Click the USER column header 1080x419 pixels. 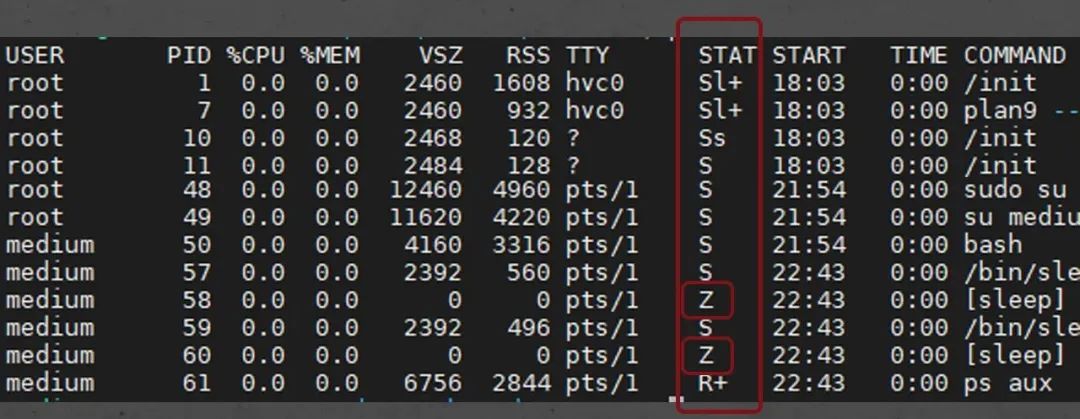click(35, 55)
